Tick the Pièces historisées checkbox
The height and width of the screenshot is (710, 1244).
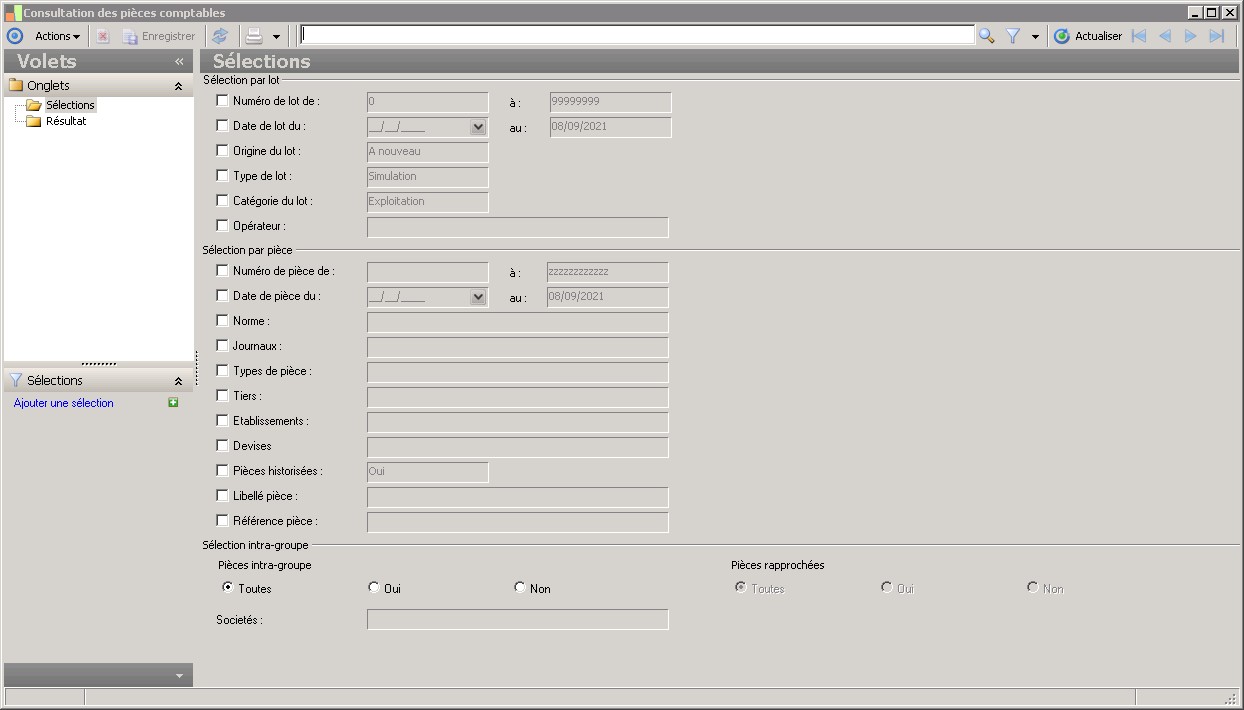coord(222,470)
